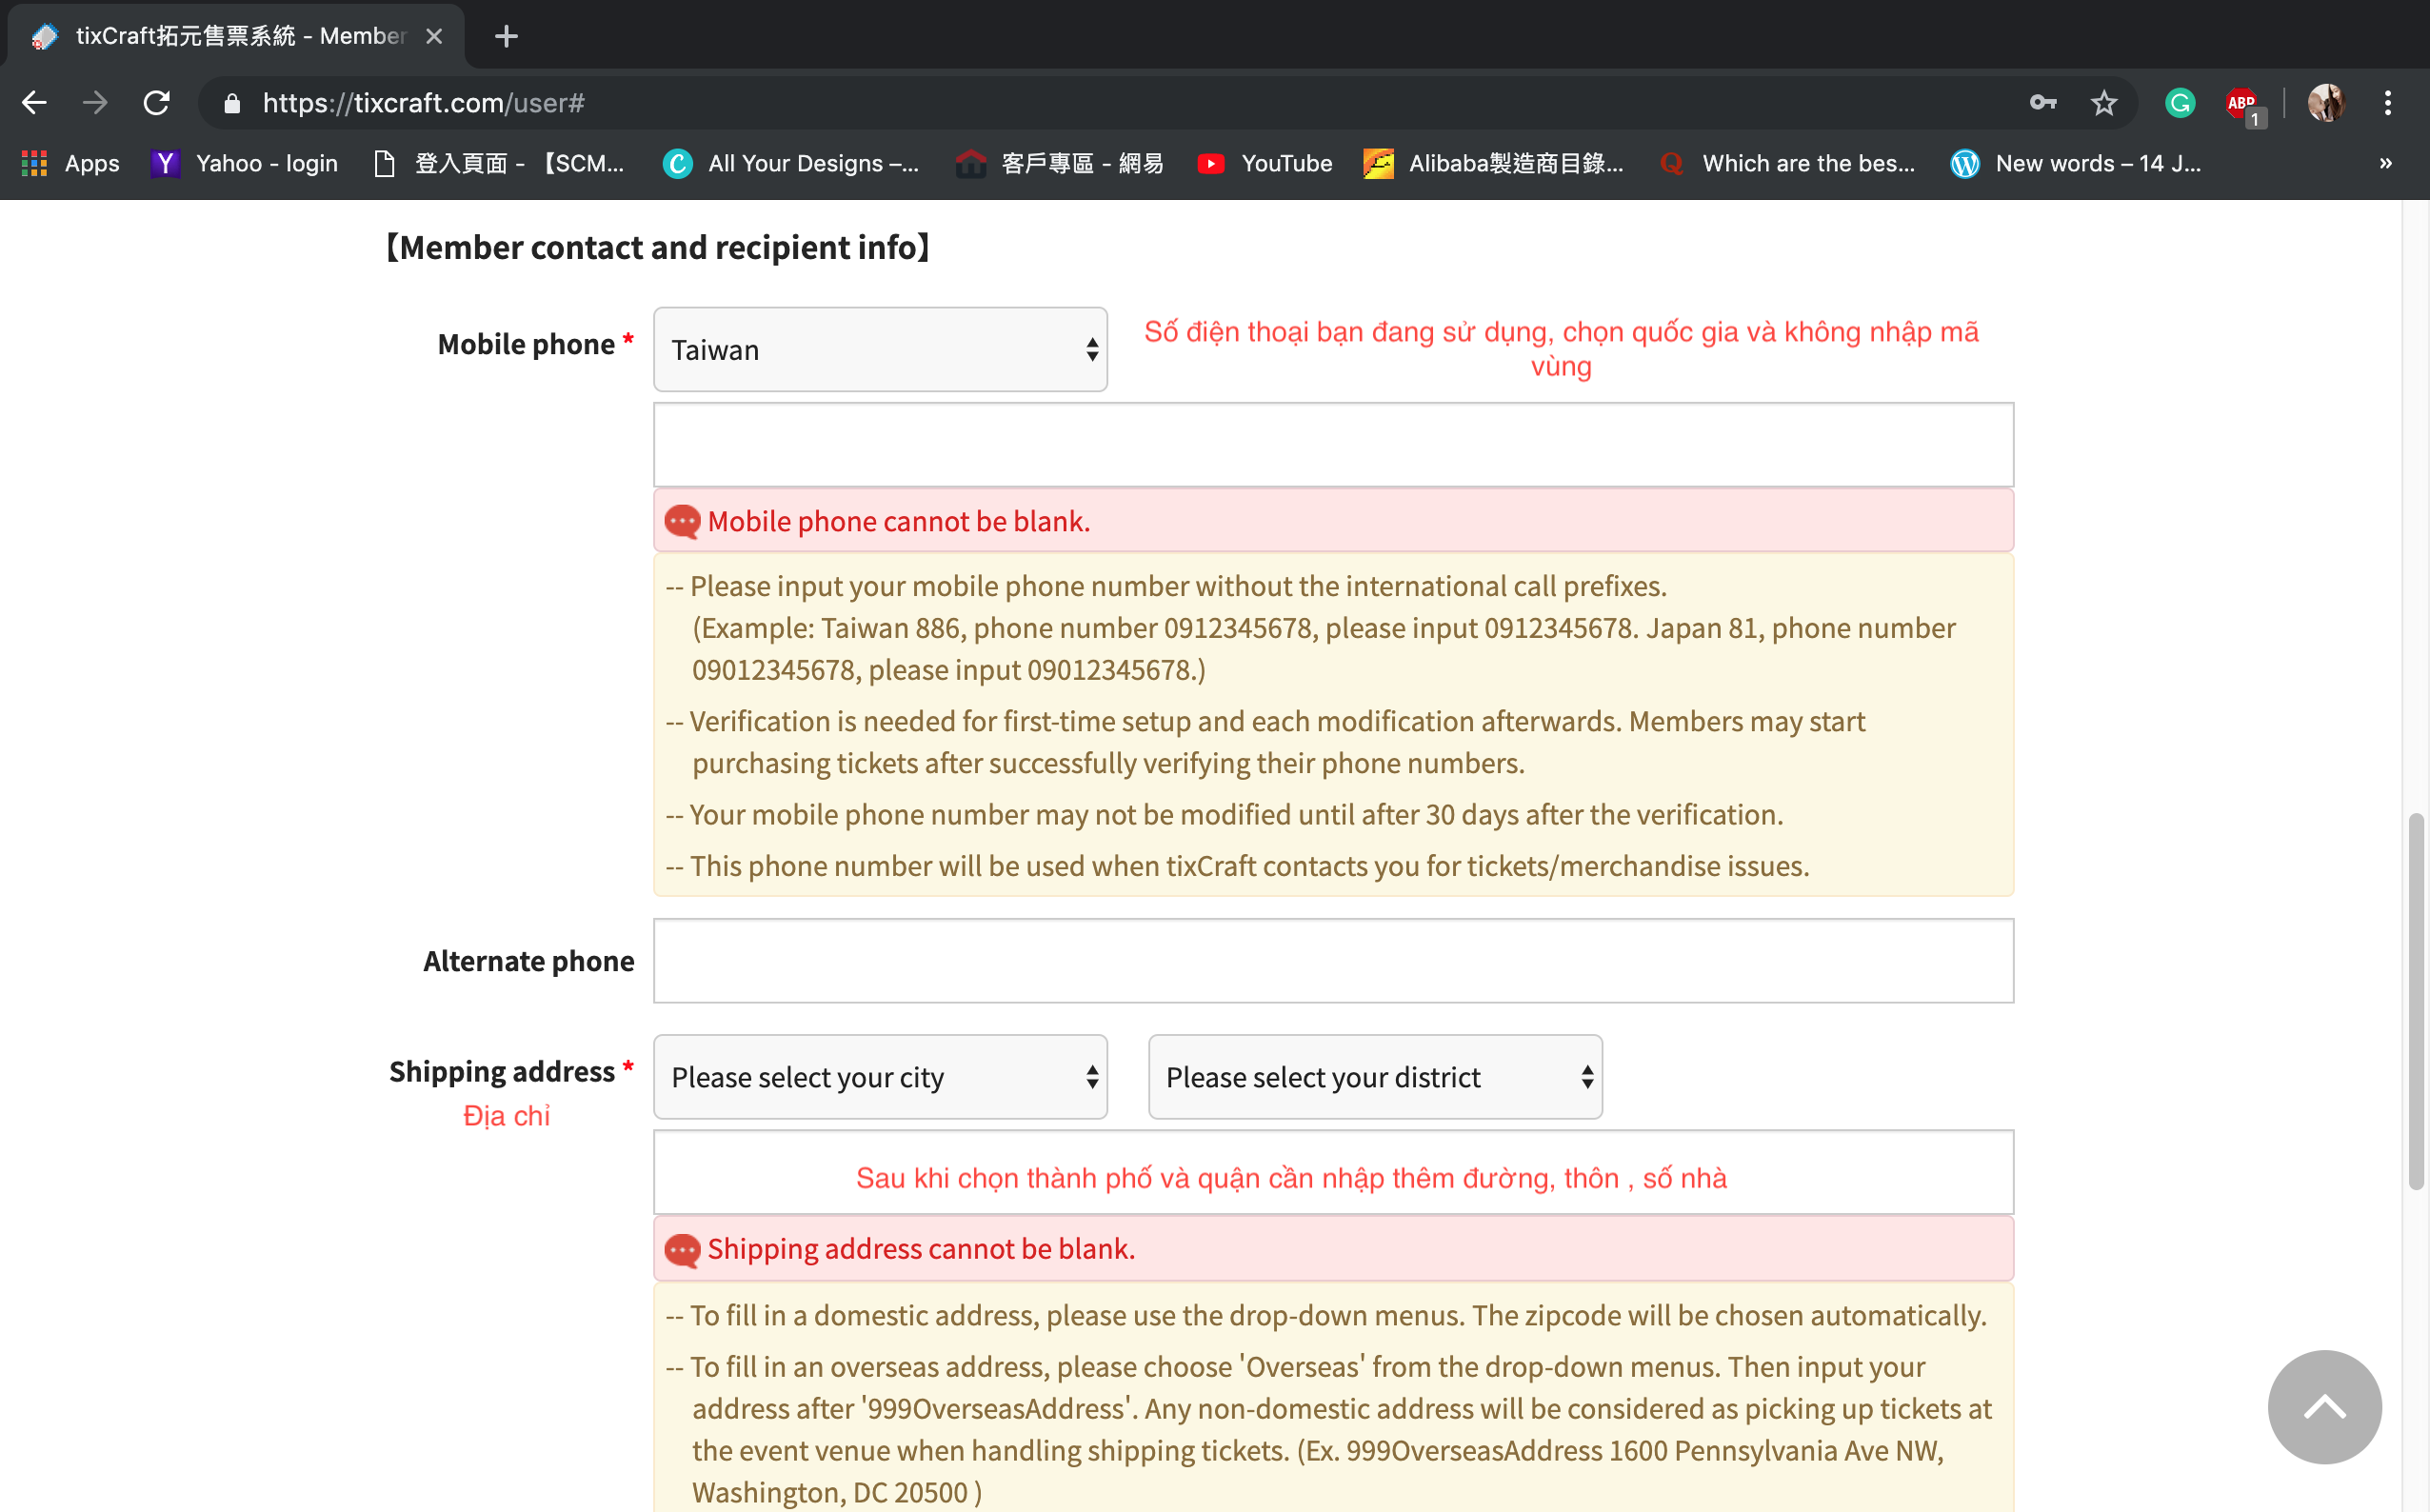This screenshot has height=1512, width=2430.
Task: Click the mobile phone number field
Action: click(1332, 445)
